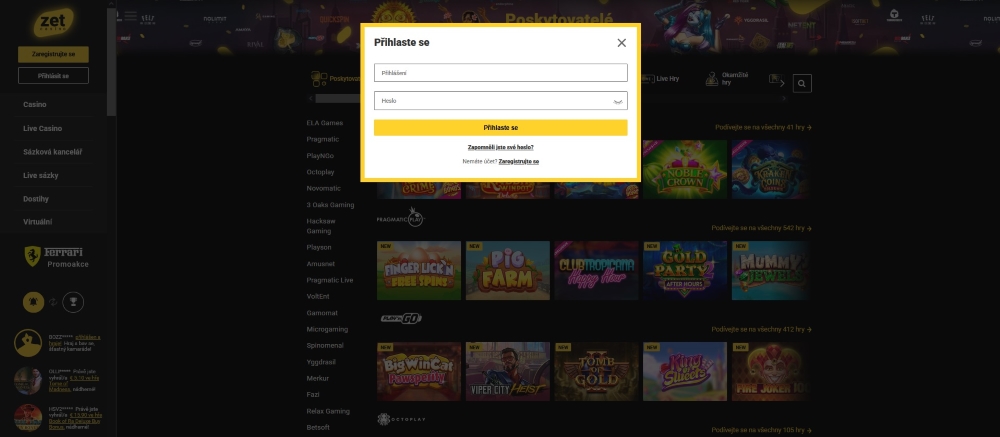Toggle the hamburger menu icon
This screenshot has width=1000, height=437.
coord(131,16)
